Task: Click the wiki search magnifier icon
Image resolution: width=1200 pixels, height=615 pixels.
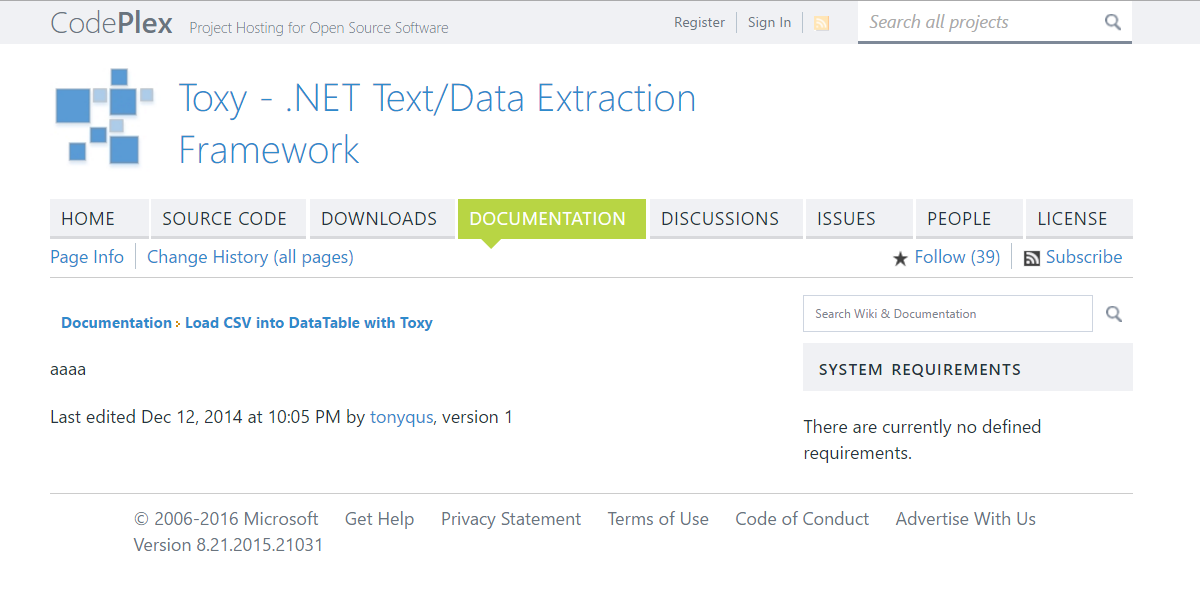Action: (1114, 314)
